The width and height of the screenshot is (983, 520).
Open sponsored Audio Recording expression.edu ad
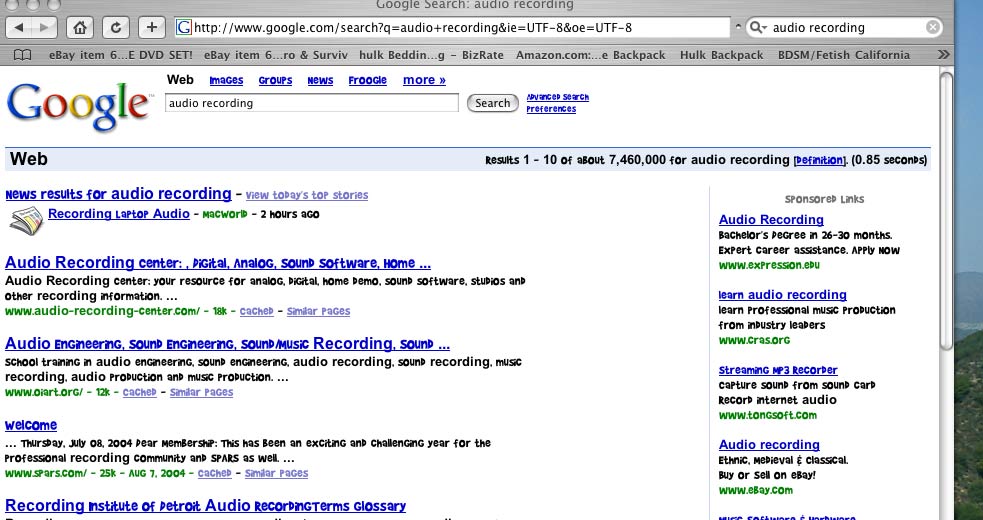pos(771,220)
